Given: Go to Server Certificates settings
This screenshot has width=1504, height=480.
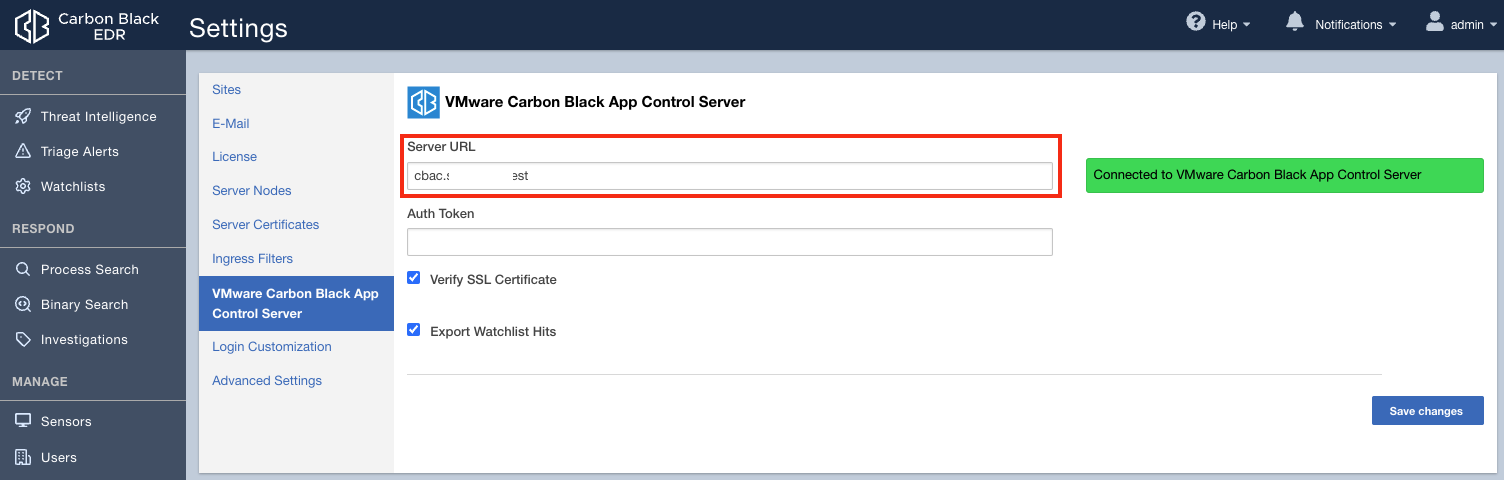Looking at the screenshot, I should point(266,225).
